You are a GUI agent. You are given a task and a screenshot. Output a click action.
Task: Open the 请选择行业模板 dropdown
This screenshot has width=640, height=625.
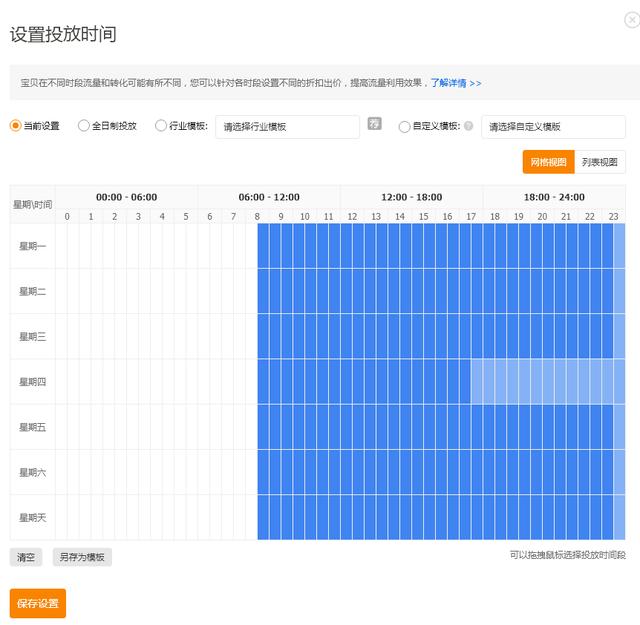pyautogui.click(x=287, y=127)
